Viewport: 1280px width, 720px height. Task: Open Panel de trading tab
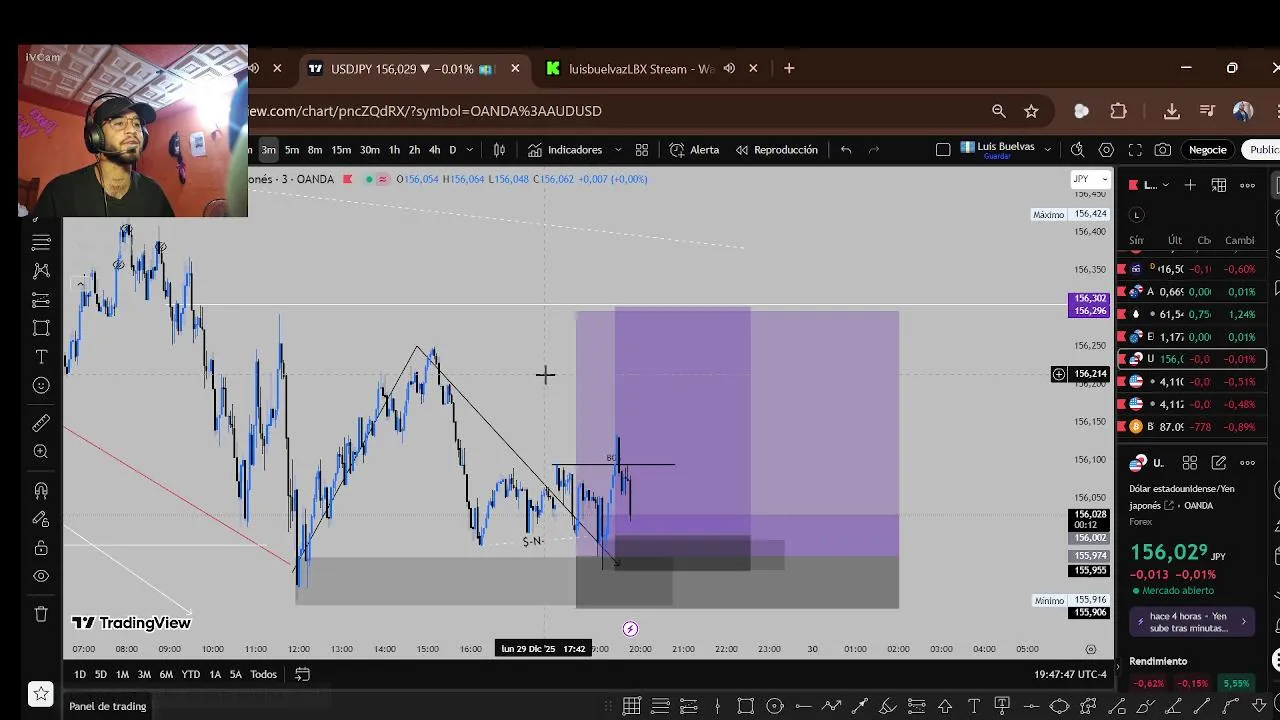[107, 706]
